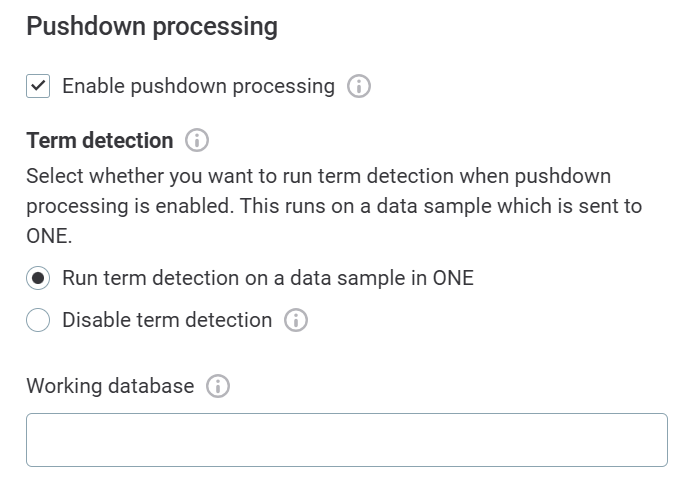This screenshot has height=496, width=699.
Task: Choose the unselected radio option for term detection
Action: [x=38, y=321]
